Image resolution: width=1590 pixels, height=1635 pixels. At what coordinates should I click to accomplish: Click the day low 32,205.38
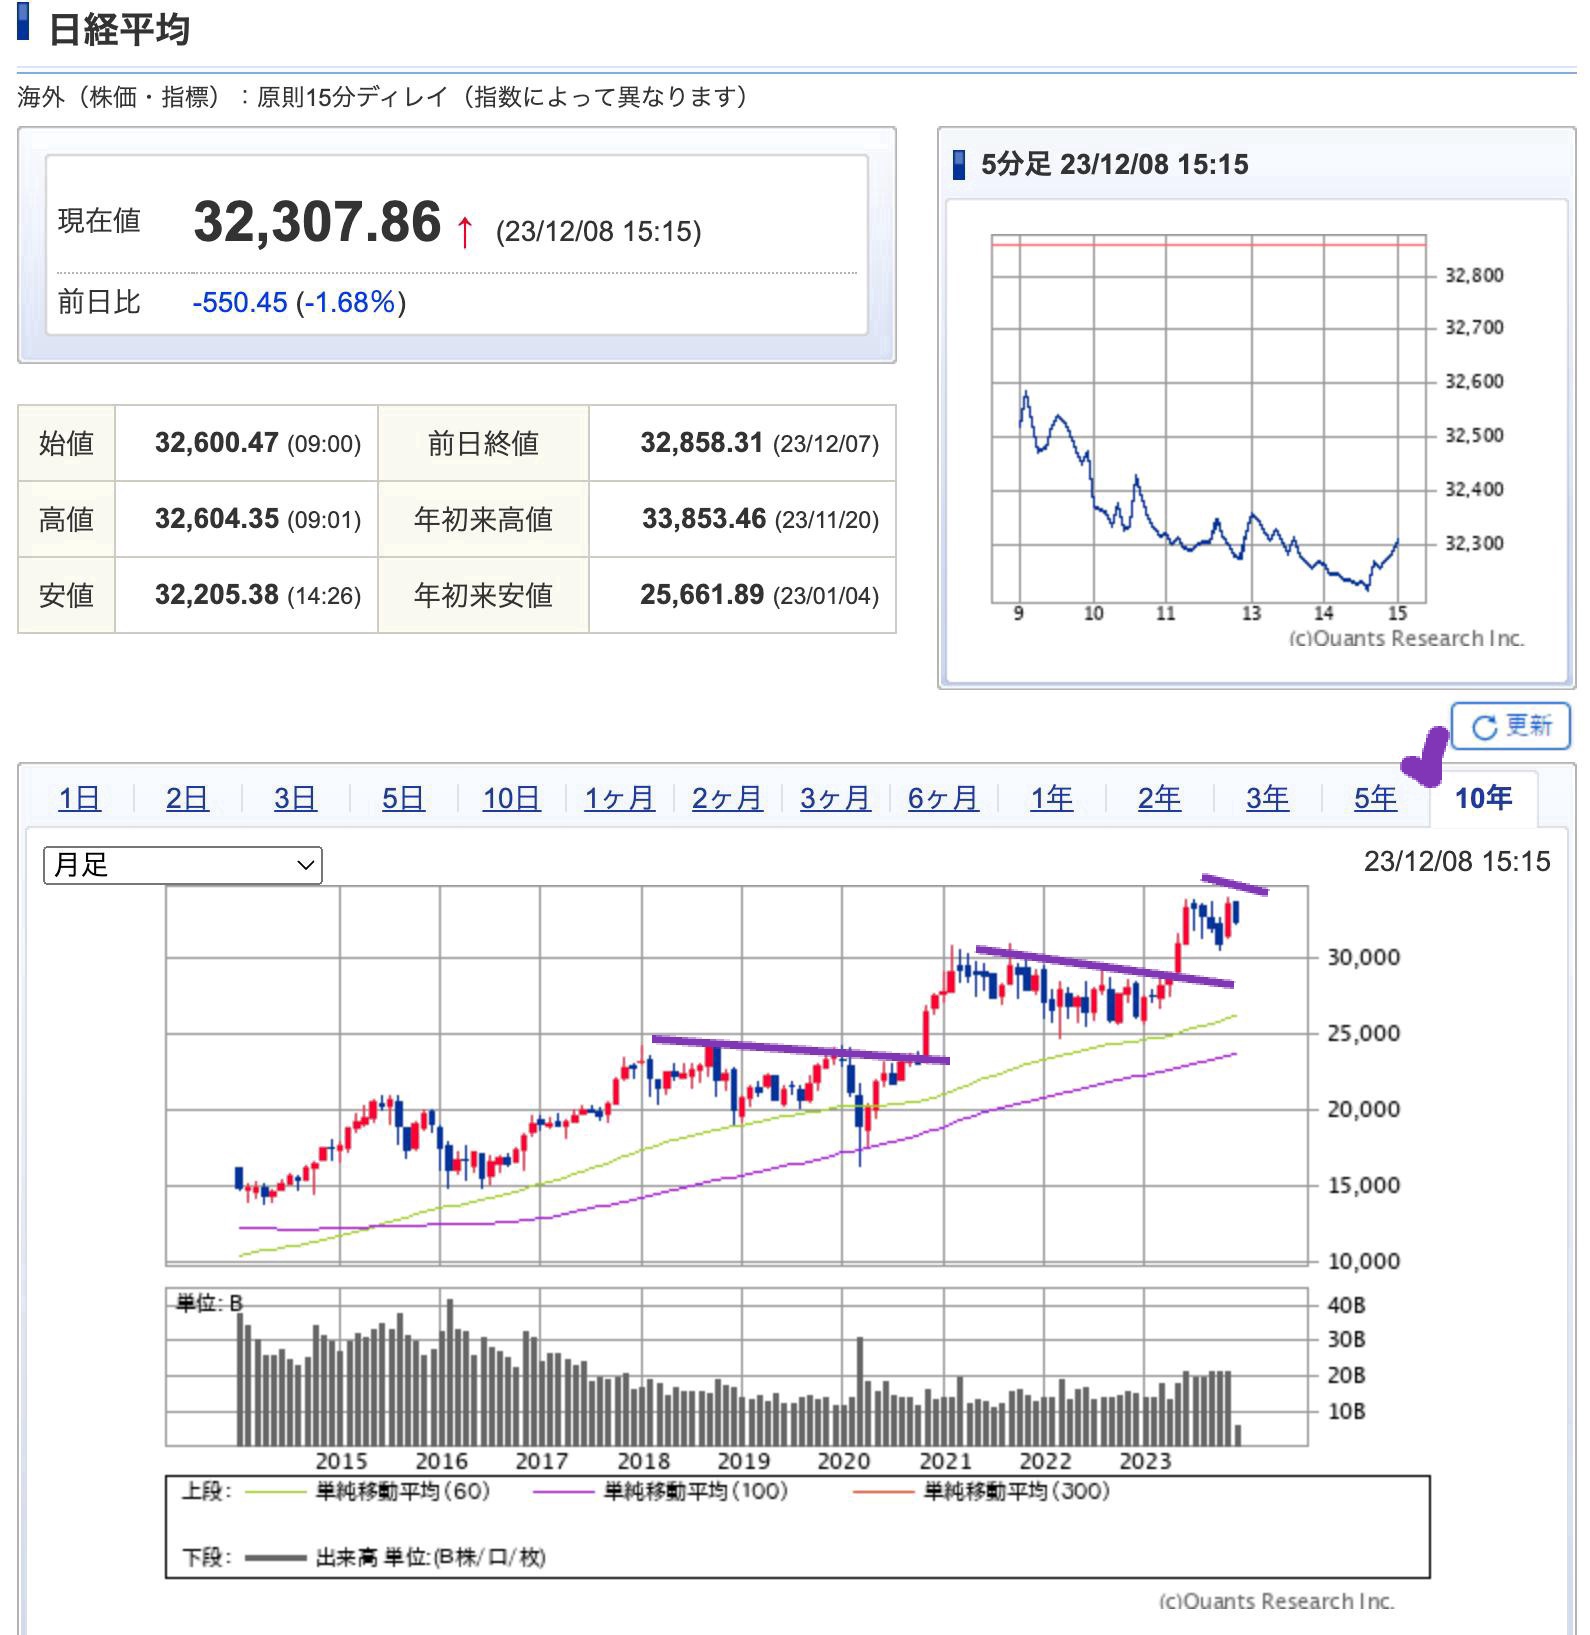(x=216, y=595)
